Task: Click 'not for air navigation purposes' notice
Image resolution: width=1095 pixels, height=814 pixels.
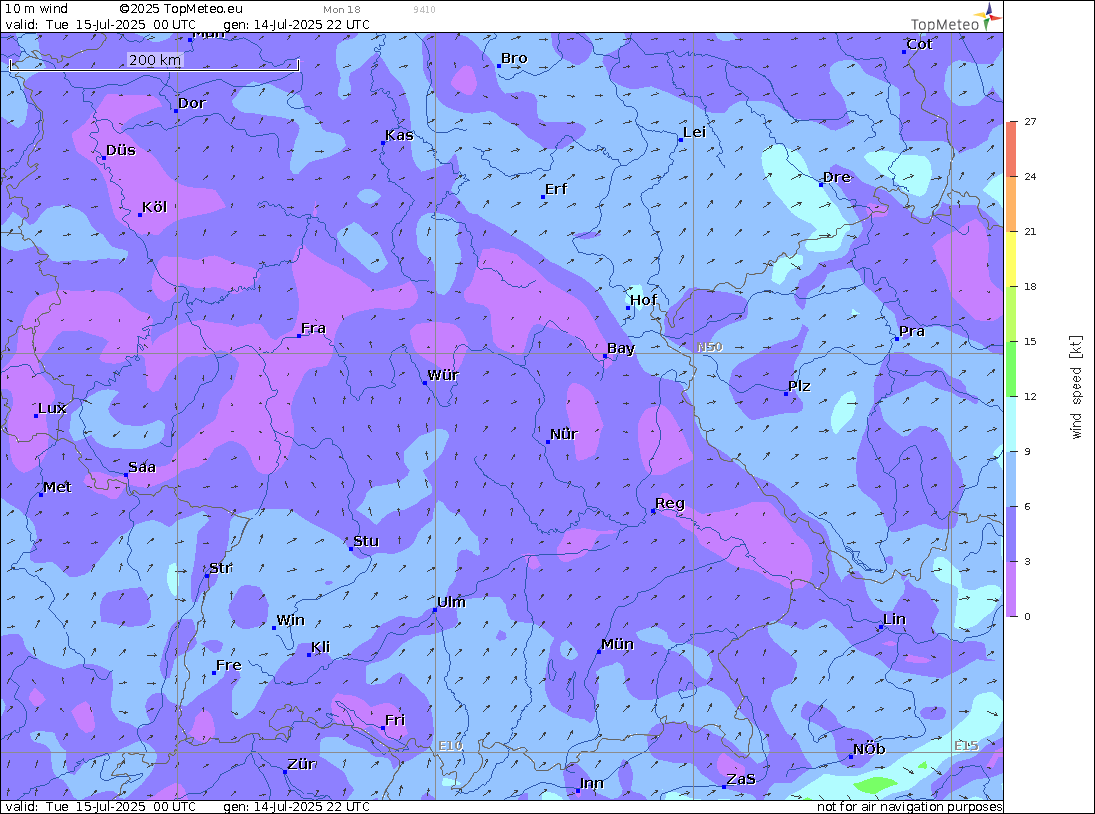Action: 910,806
